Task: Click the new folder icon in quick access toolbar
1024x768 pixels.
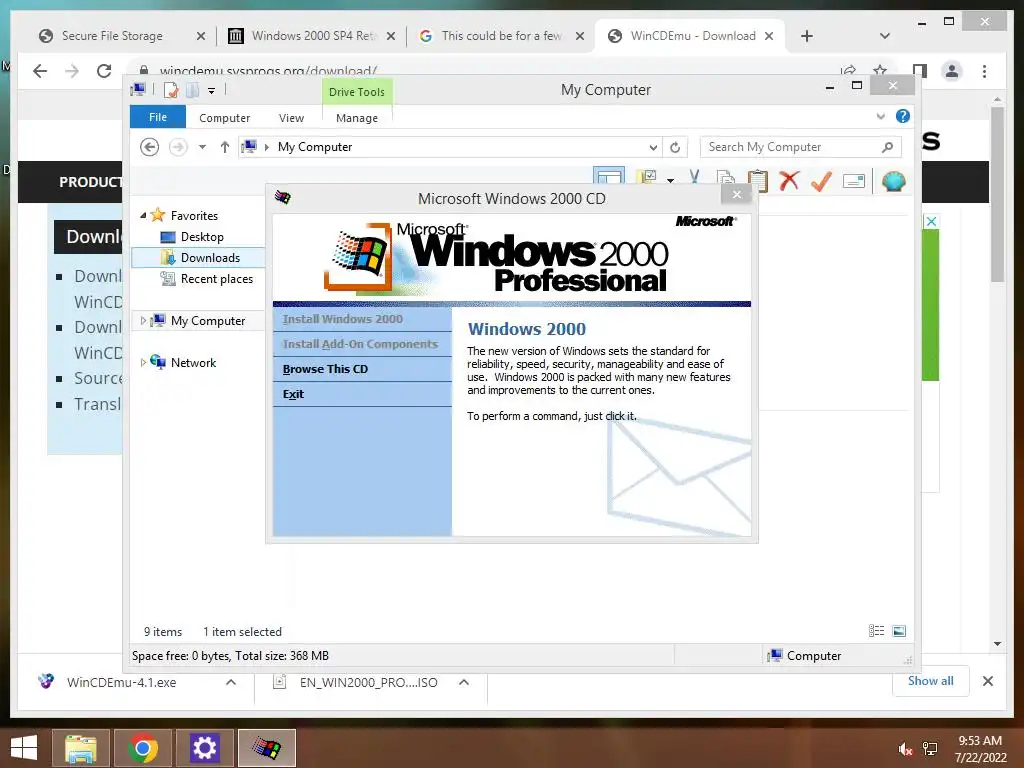Action: [x=193, y=90]
